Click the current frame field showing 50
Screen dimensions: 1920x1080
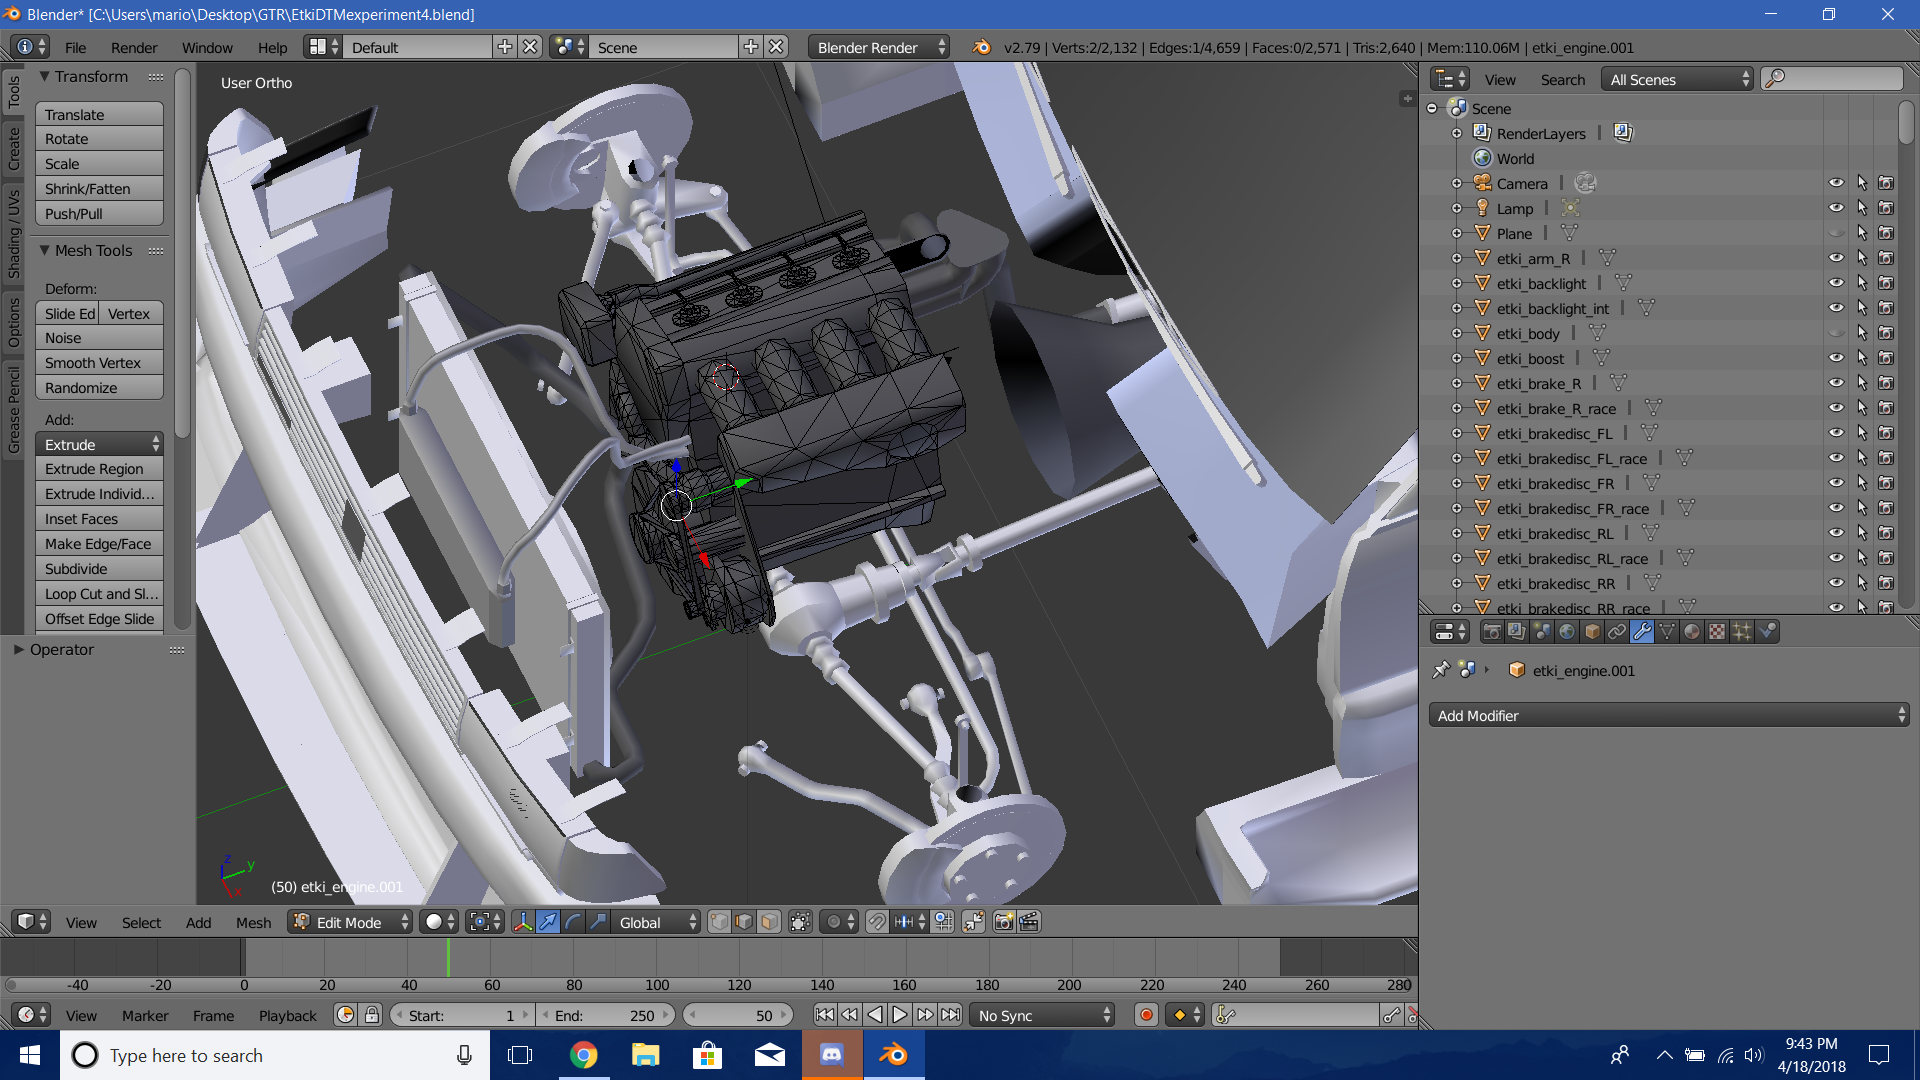click(x=738, y=1015)
